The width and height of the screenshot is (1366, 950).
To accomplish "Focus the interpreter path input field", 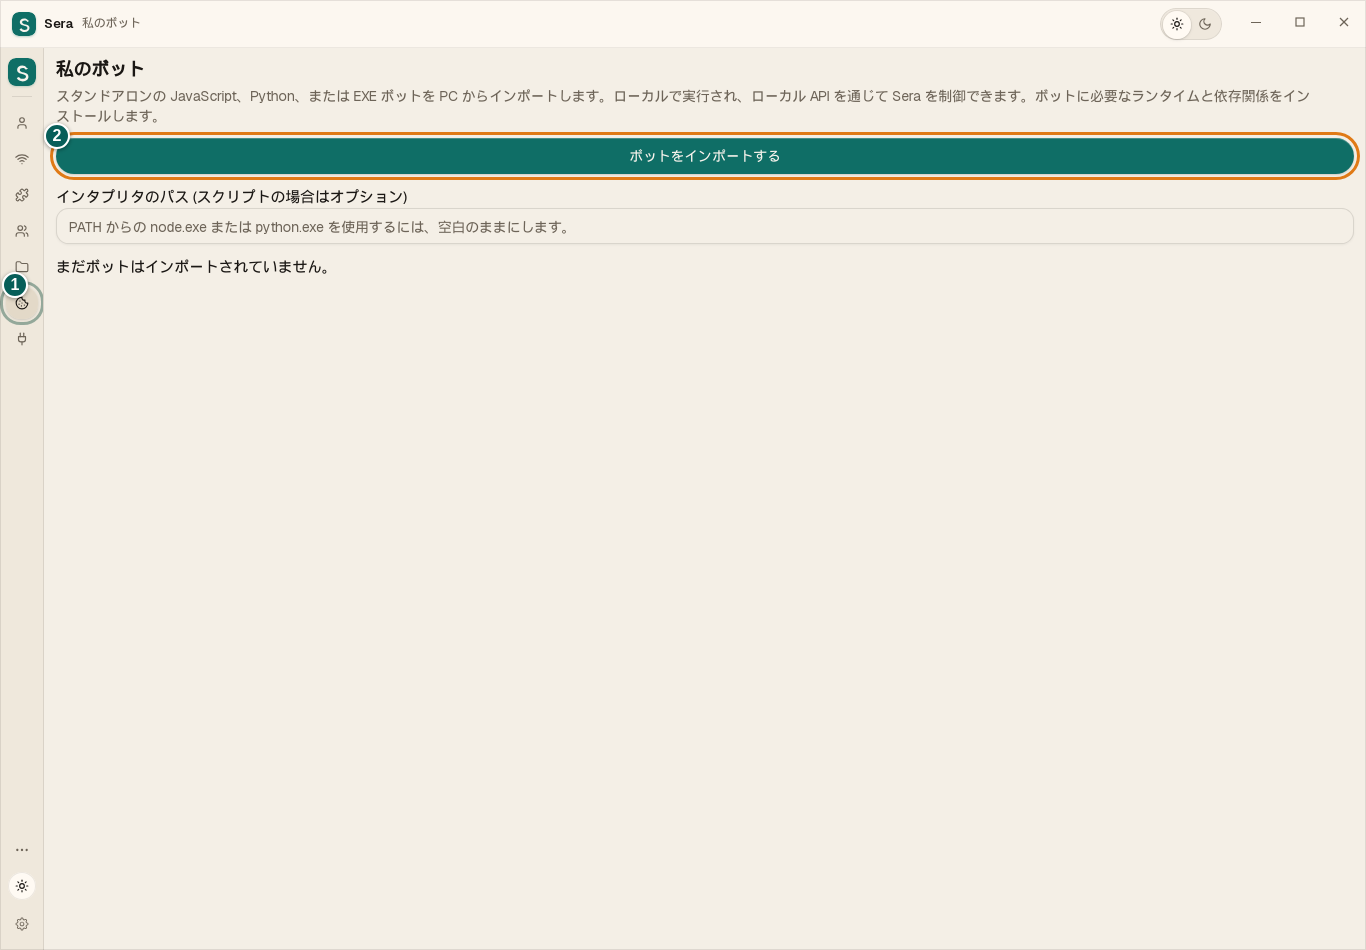I will (x=705, y=226).
